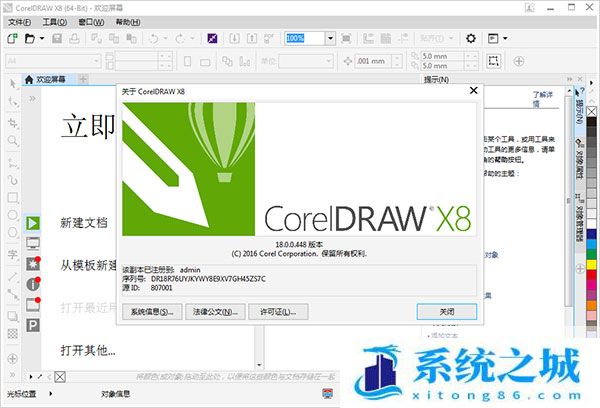Open the File menu
600x408 pixels.
point(20,23)
